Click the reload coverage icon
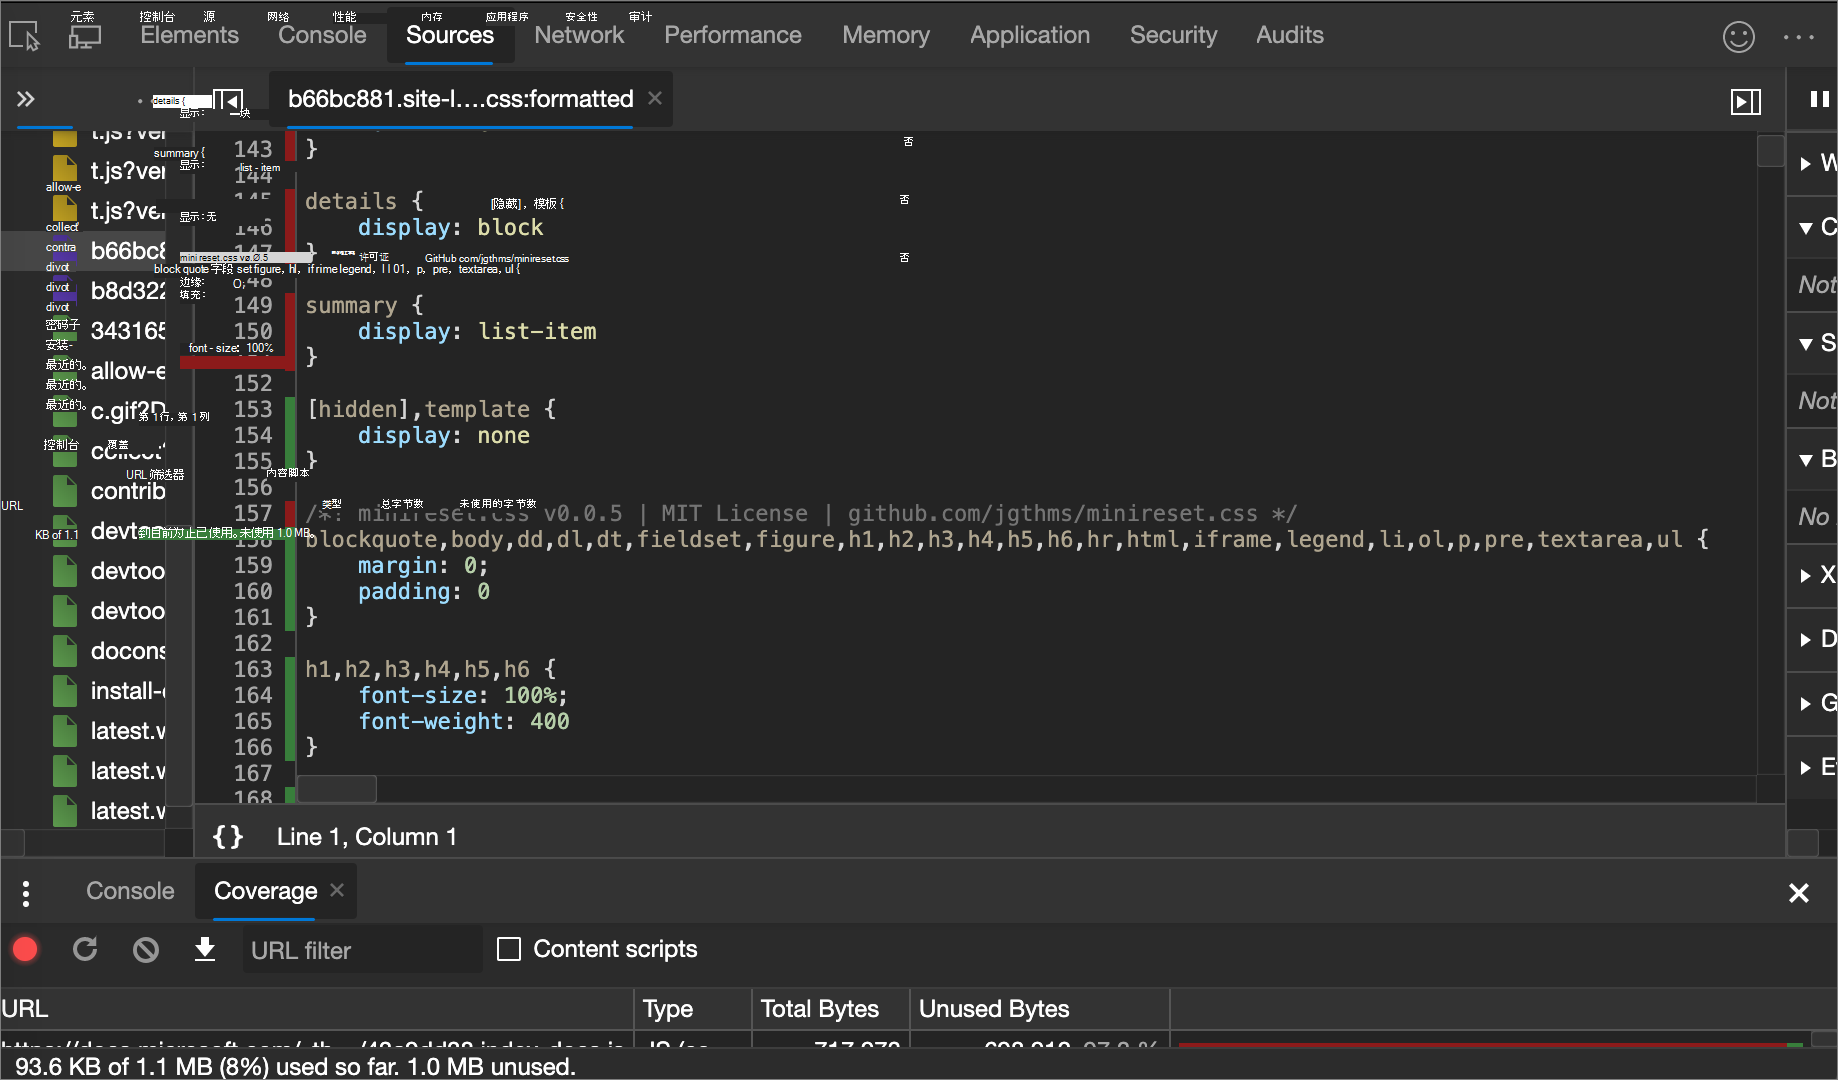Viewport: 1838px width, 1080px height. click(x=85, y=949)
